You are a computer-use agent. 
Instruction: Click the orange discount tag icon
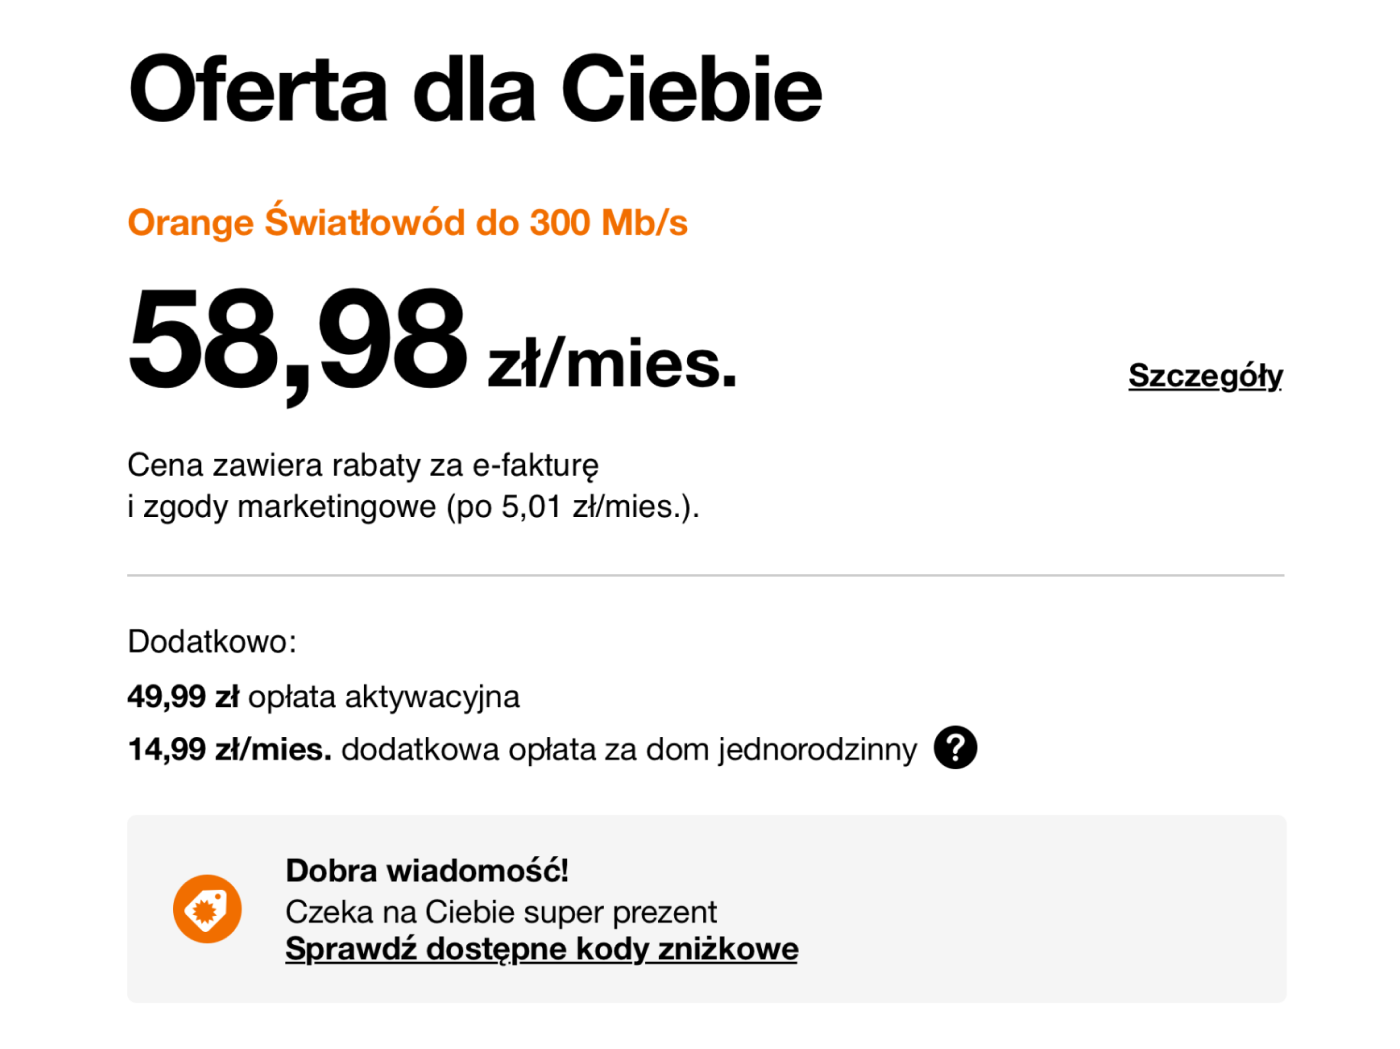click(x=207, y=909)
